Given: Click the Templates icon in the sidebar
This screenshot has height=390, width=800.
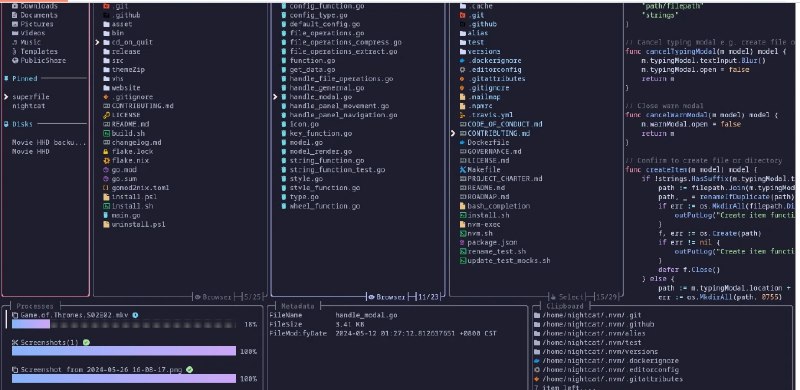Looking at the screenshot, I should pos(15,52).
